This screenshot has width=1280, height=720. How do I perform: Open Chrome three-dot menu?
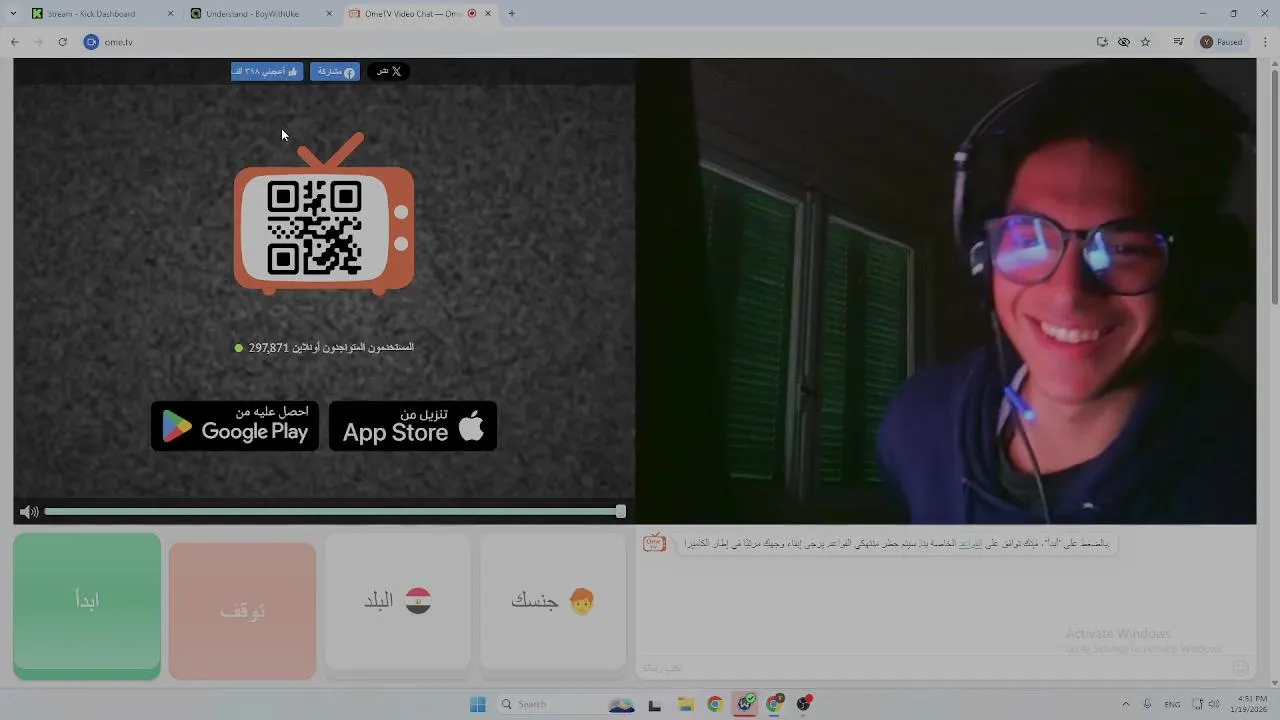tap(1266, 42)
